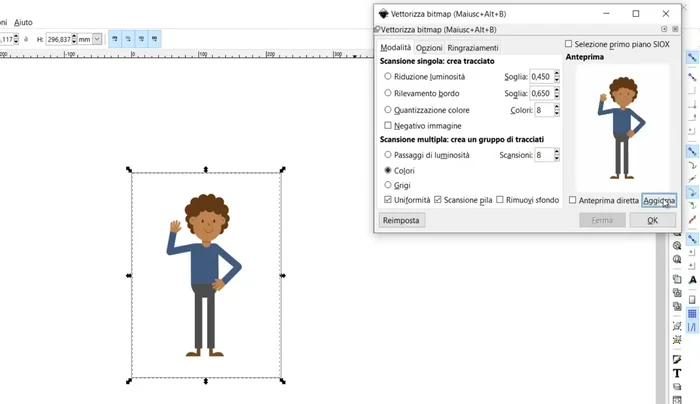Screen dimensions: 700x404
Task: Enable the Negativo immagine checkbox
Action: (x=388, y=126)
